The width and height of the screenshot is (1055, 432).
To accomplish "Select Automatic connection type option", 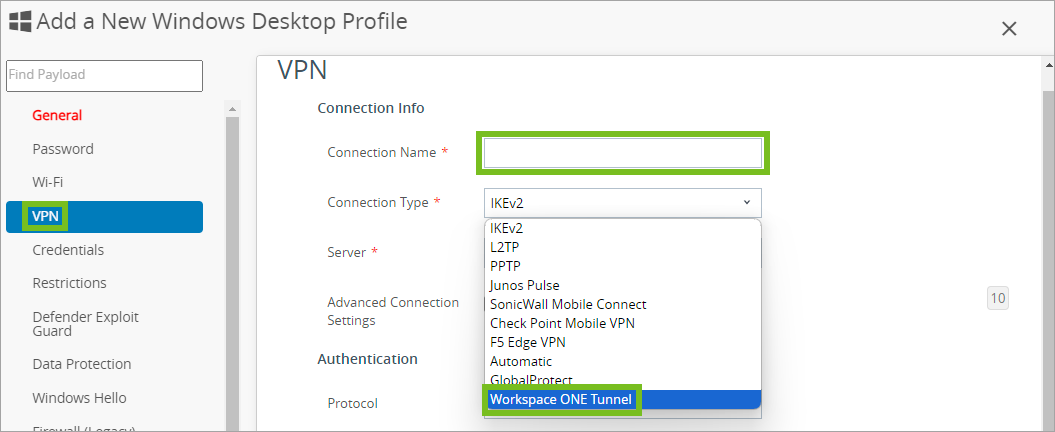I will [x=622, y=361].
